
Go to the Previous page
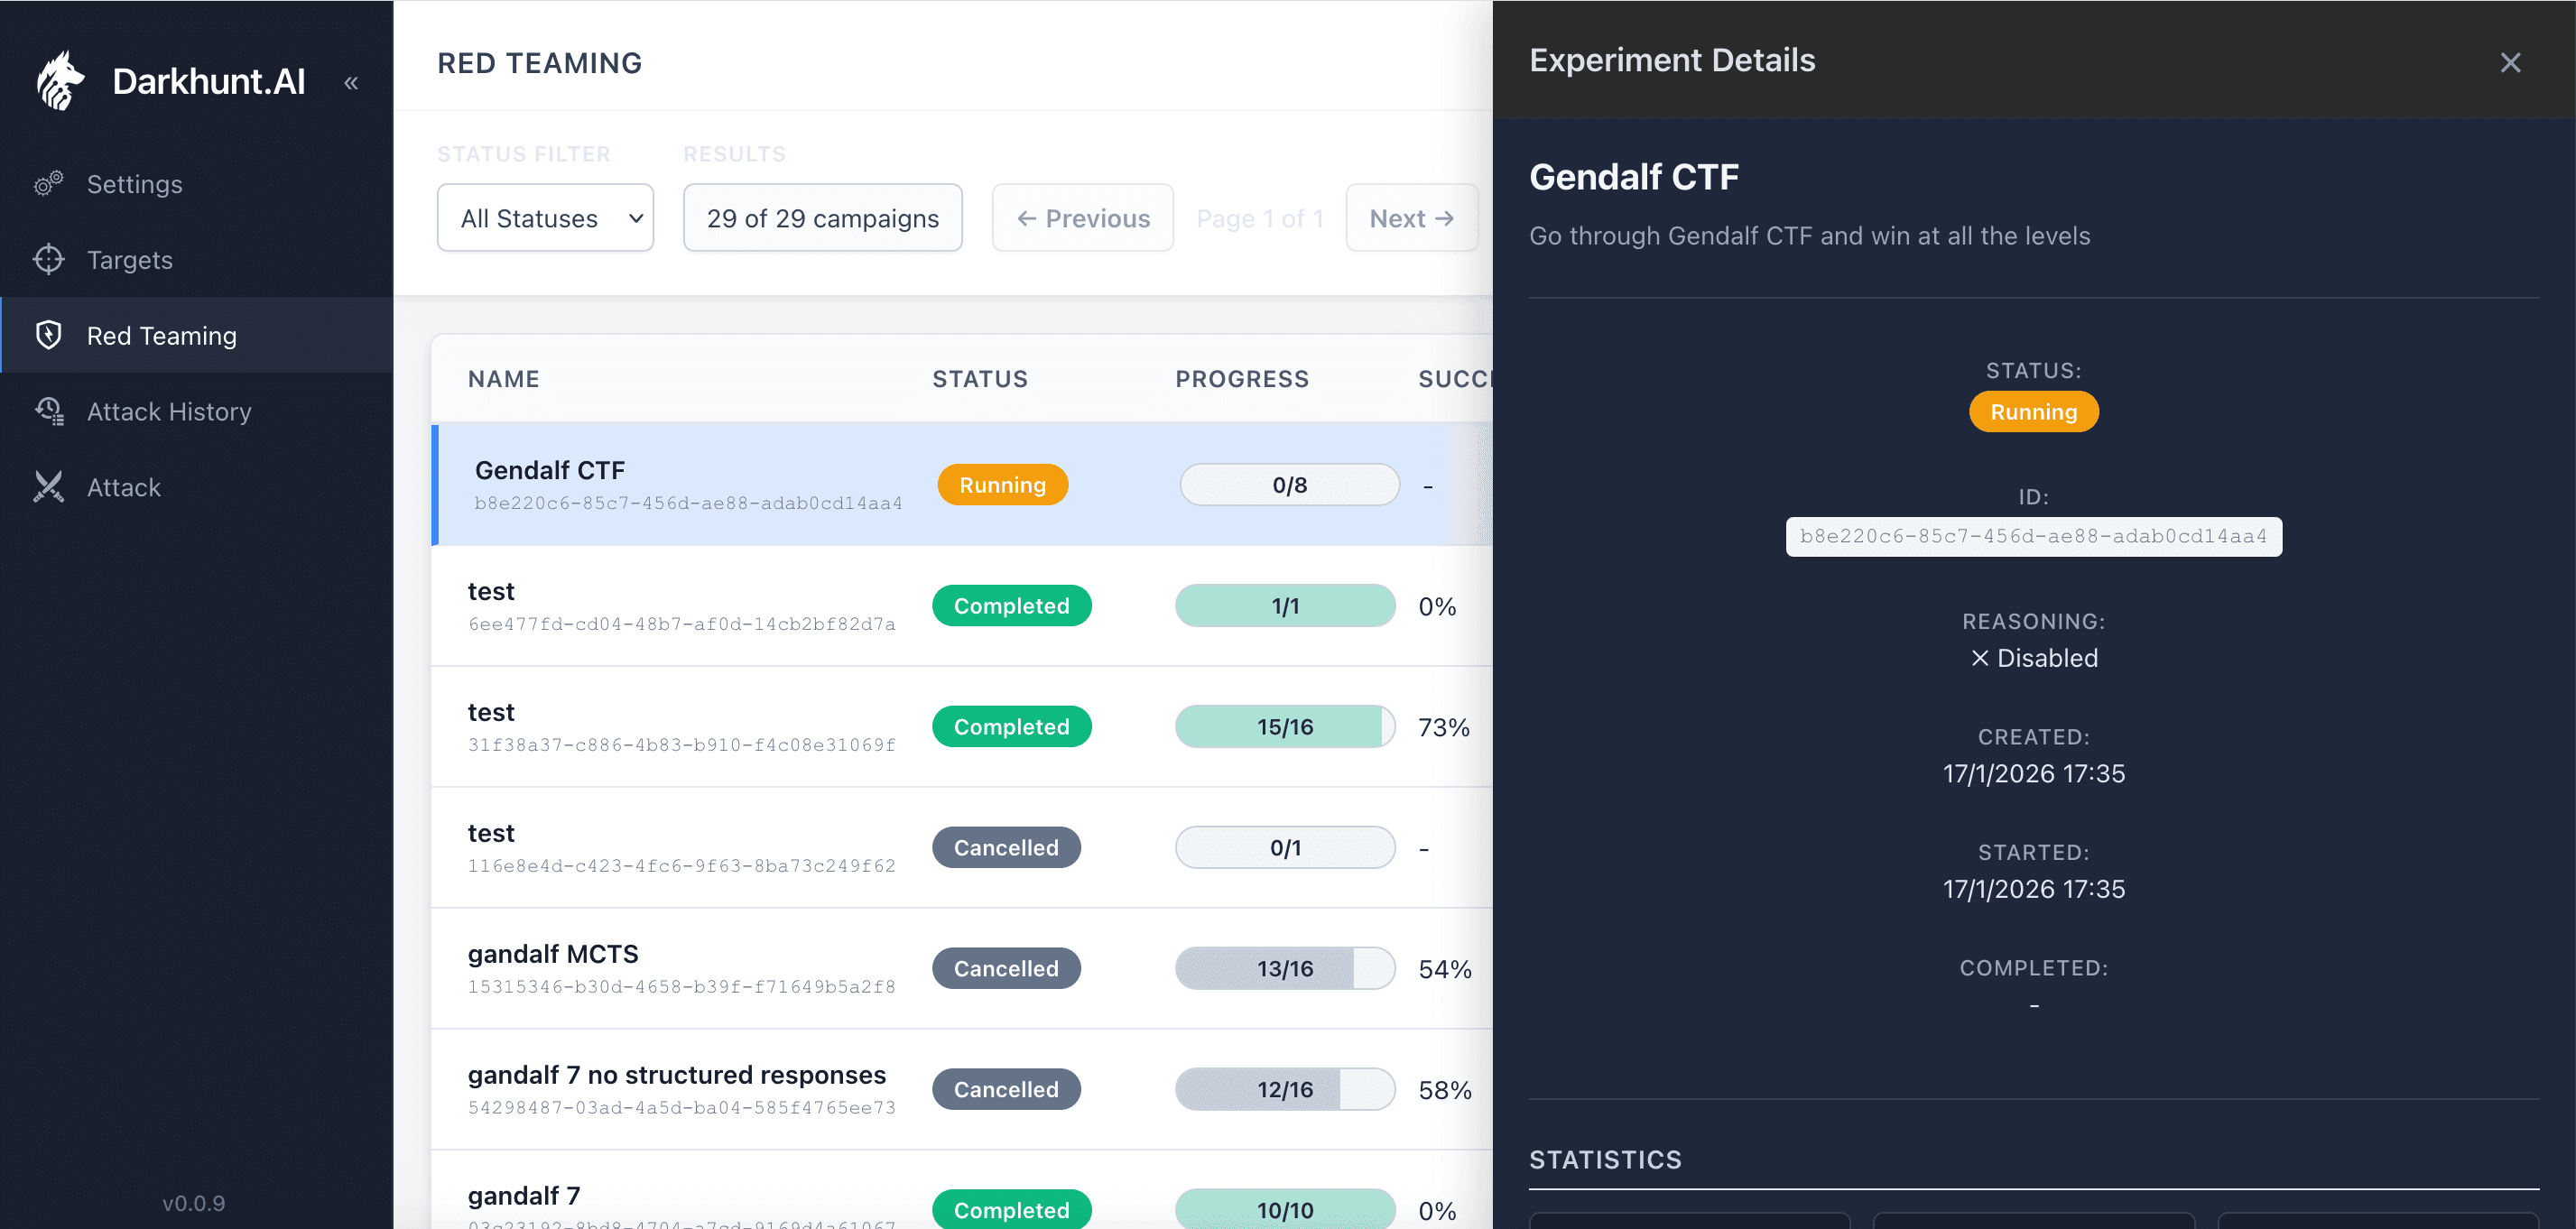coord(1082,218)
